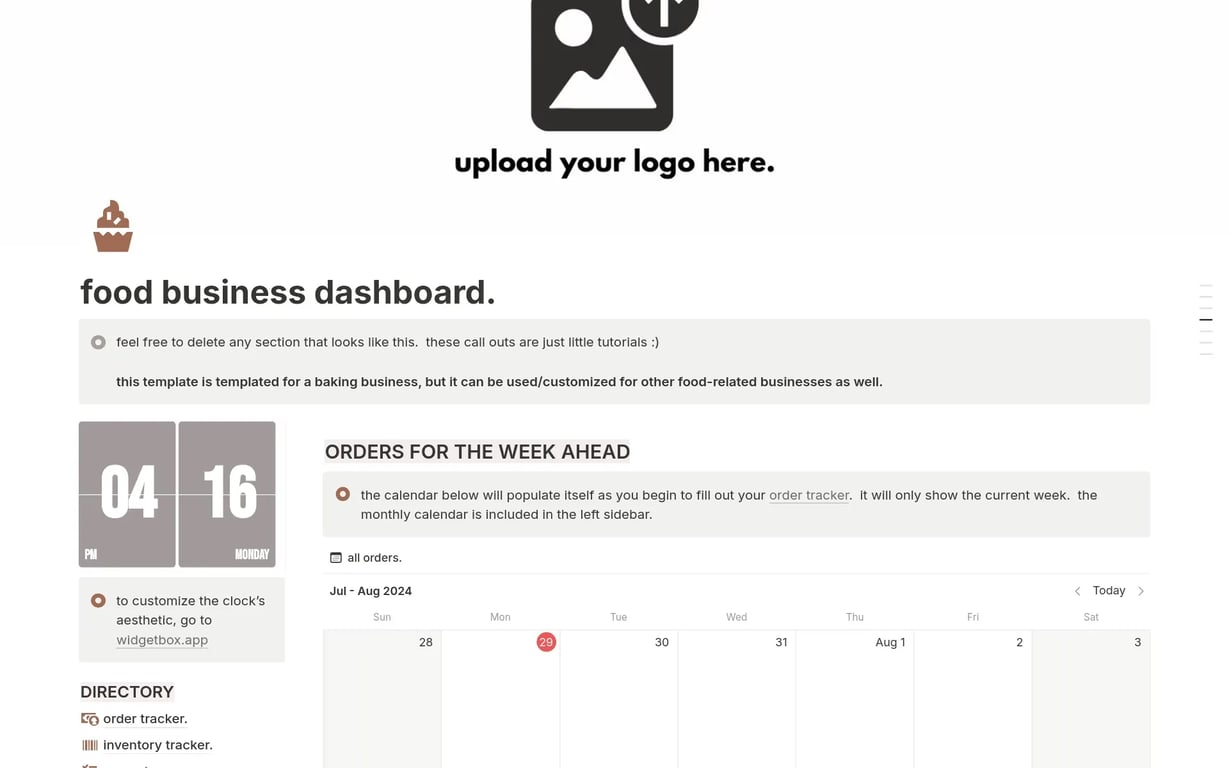Click the brown bullet icon in clock callout

tap(98, 601)
